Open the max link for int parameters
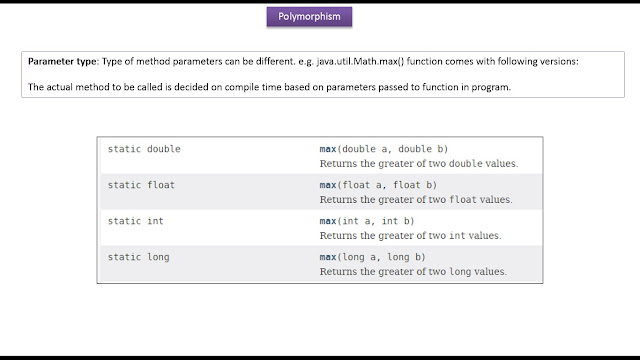 [328, 221]
